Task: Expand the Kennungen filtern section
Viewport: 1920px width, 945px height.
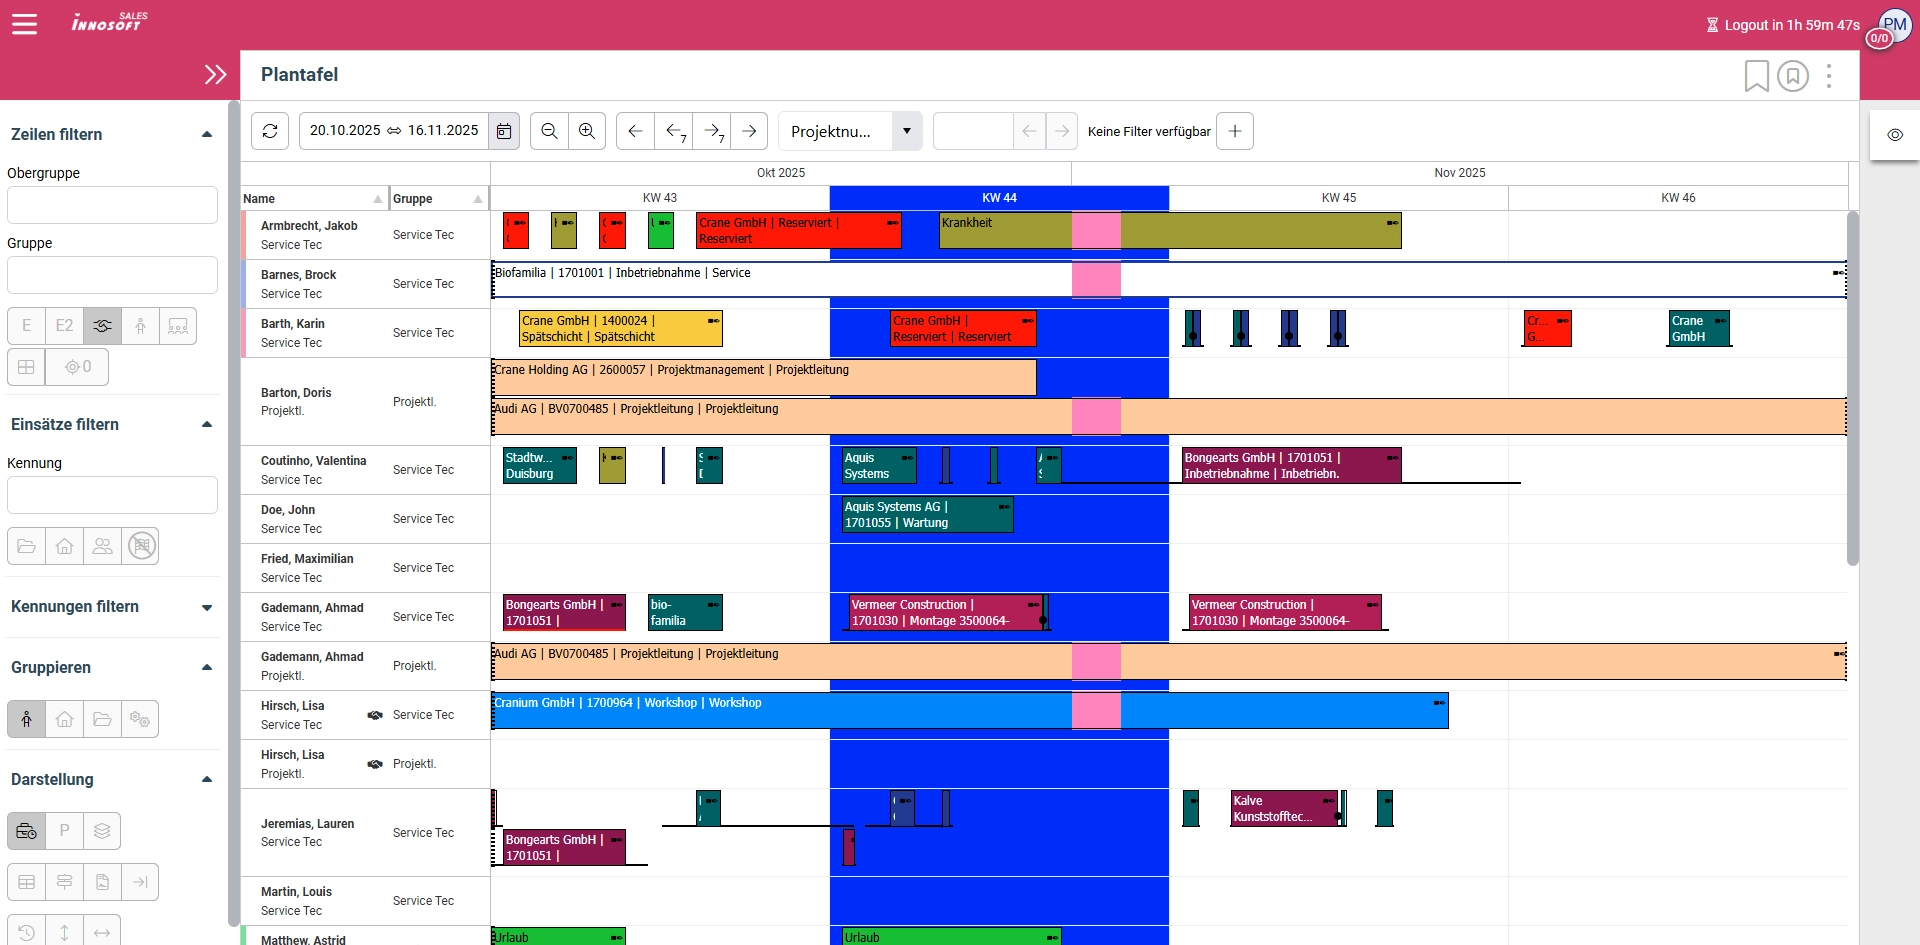Action: coord(207,607)
